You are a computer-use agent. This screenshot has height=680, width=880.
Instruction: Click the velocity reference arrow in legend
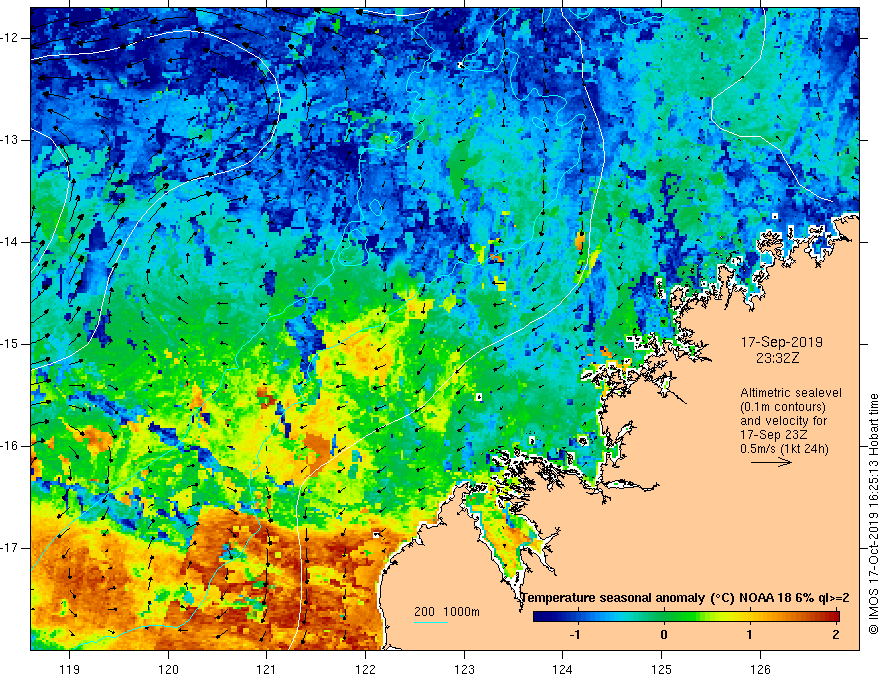pos(771,462)
